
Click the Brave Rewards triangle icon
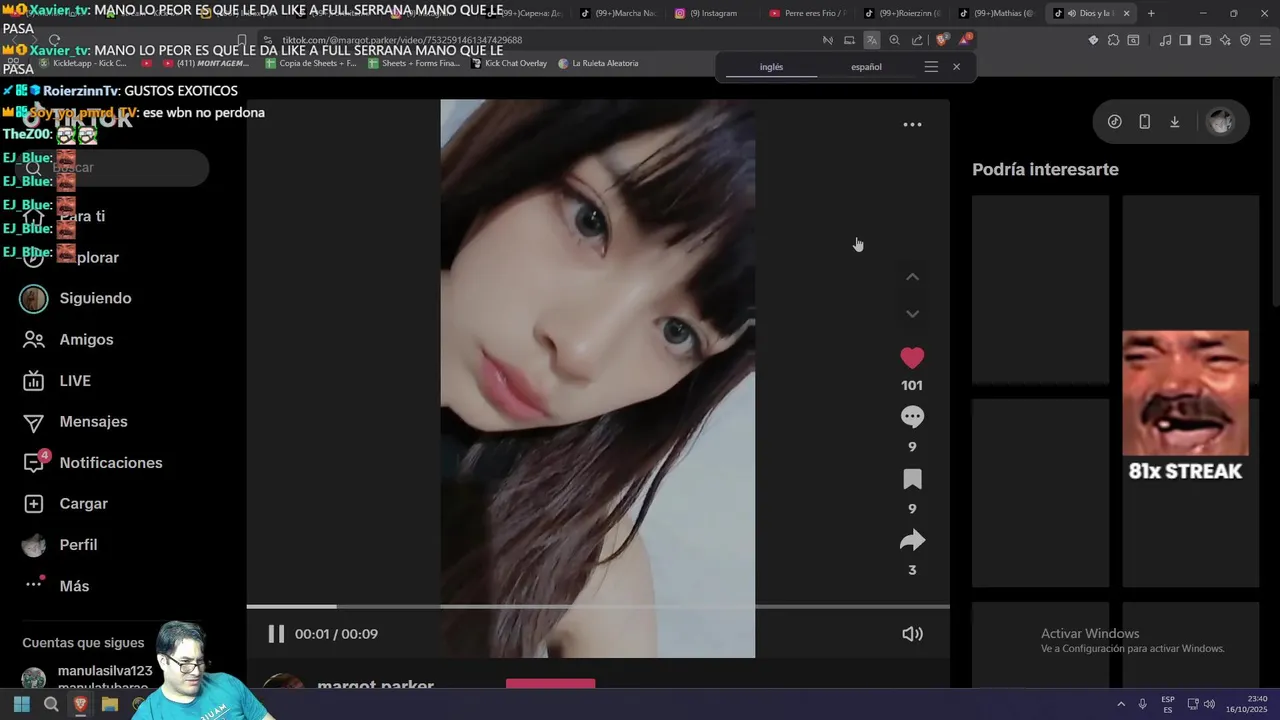(964, 40)
